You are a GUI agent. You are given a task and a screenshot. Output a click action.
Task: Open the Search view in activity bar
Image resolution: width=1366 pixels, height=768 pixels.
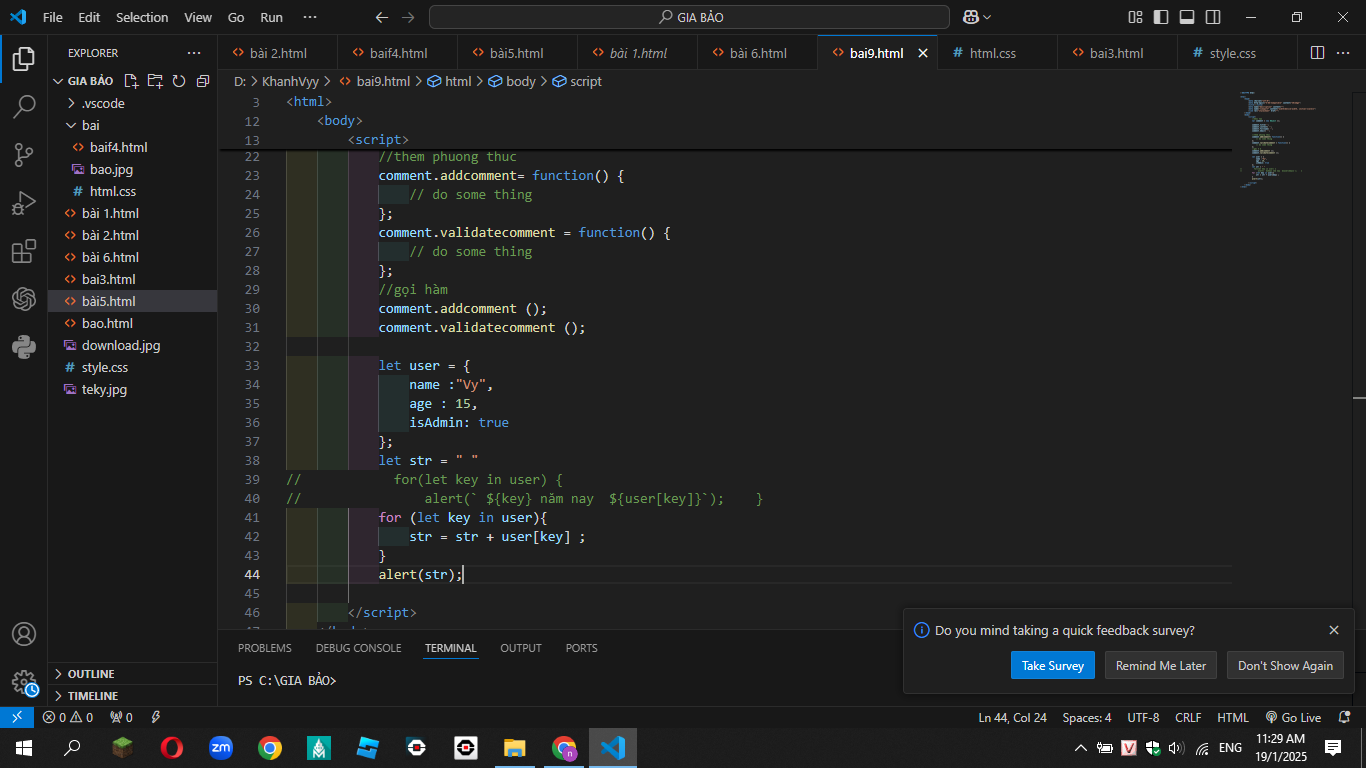[24, 107]
